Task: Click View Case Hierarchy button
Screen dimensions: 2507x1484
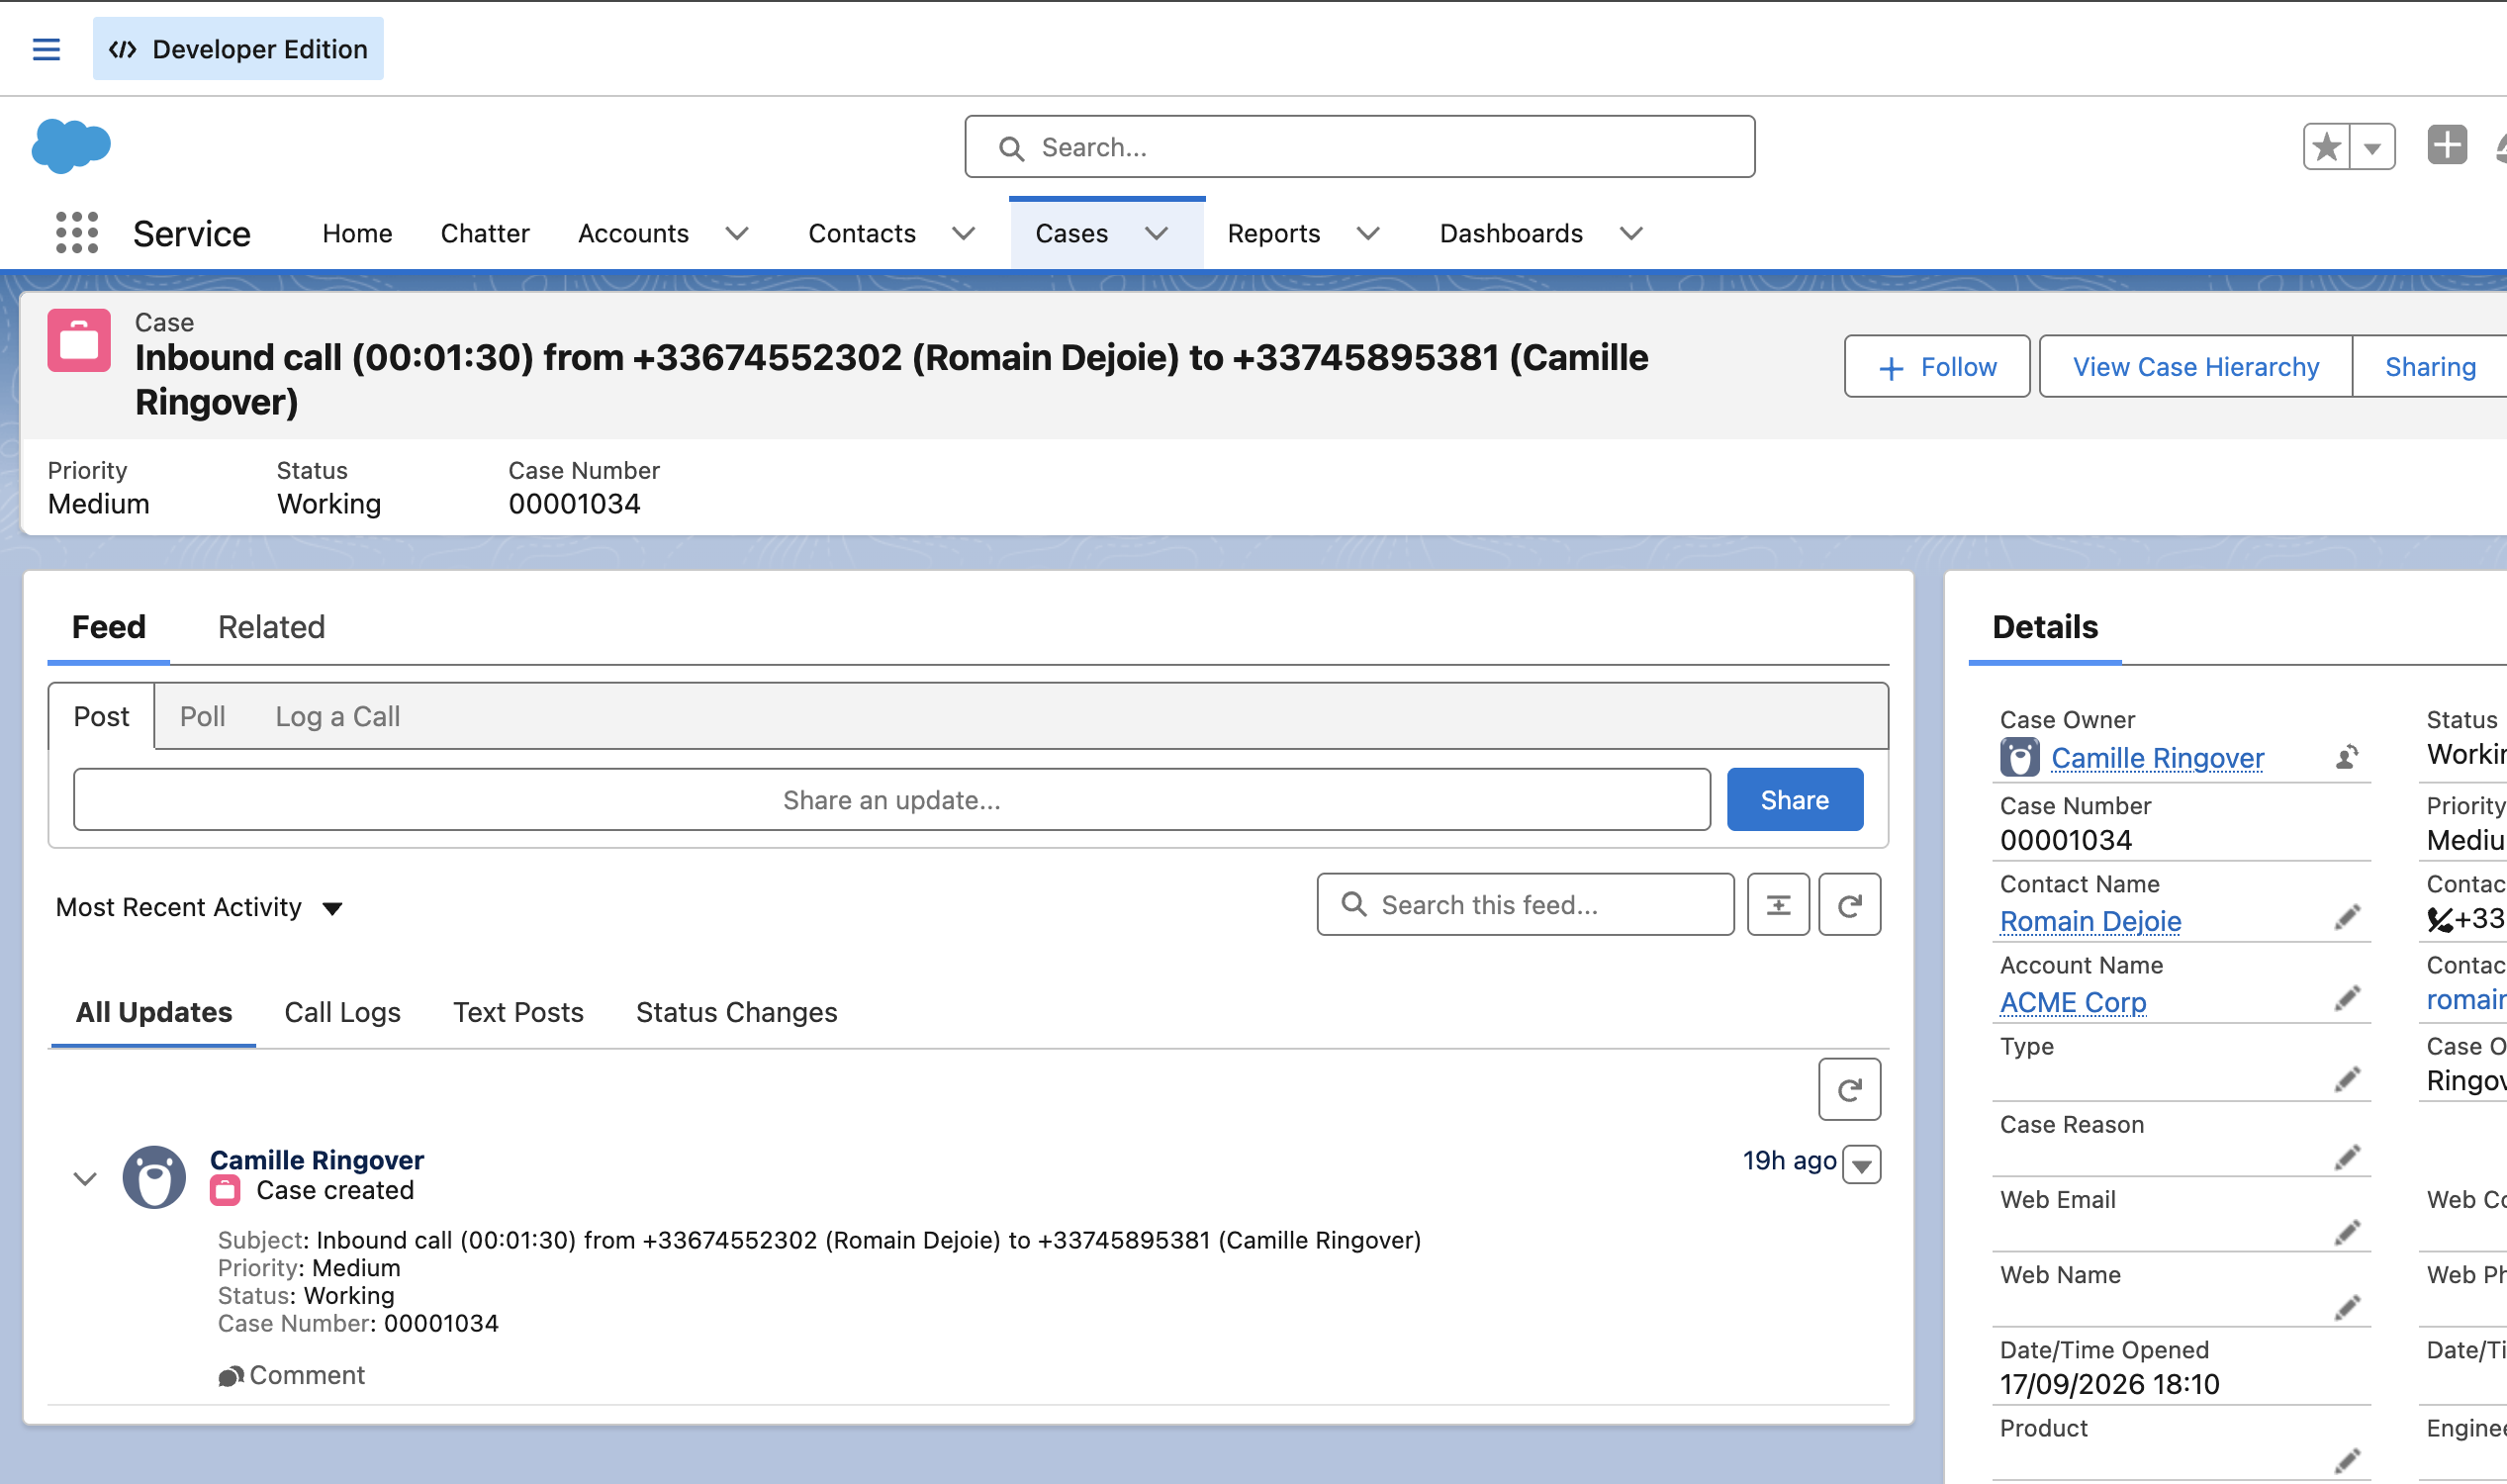Action: (x=2196, y=367)
